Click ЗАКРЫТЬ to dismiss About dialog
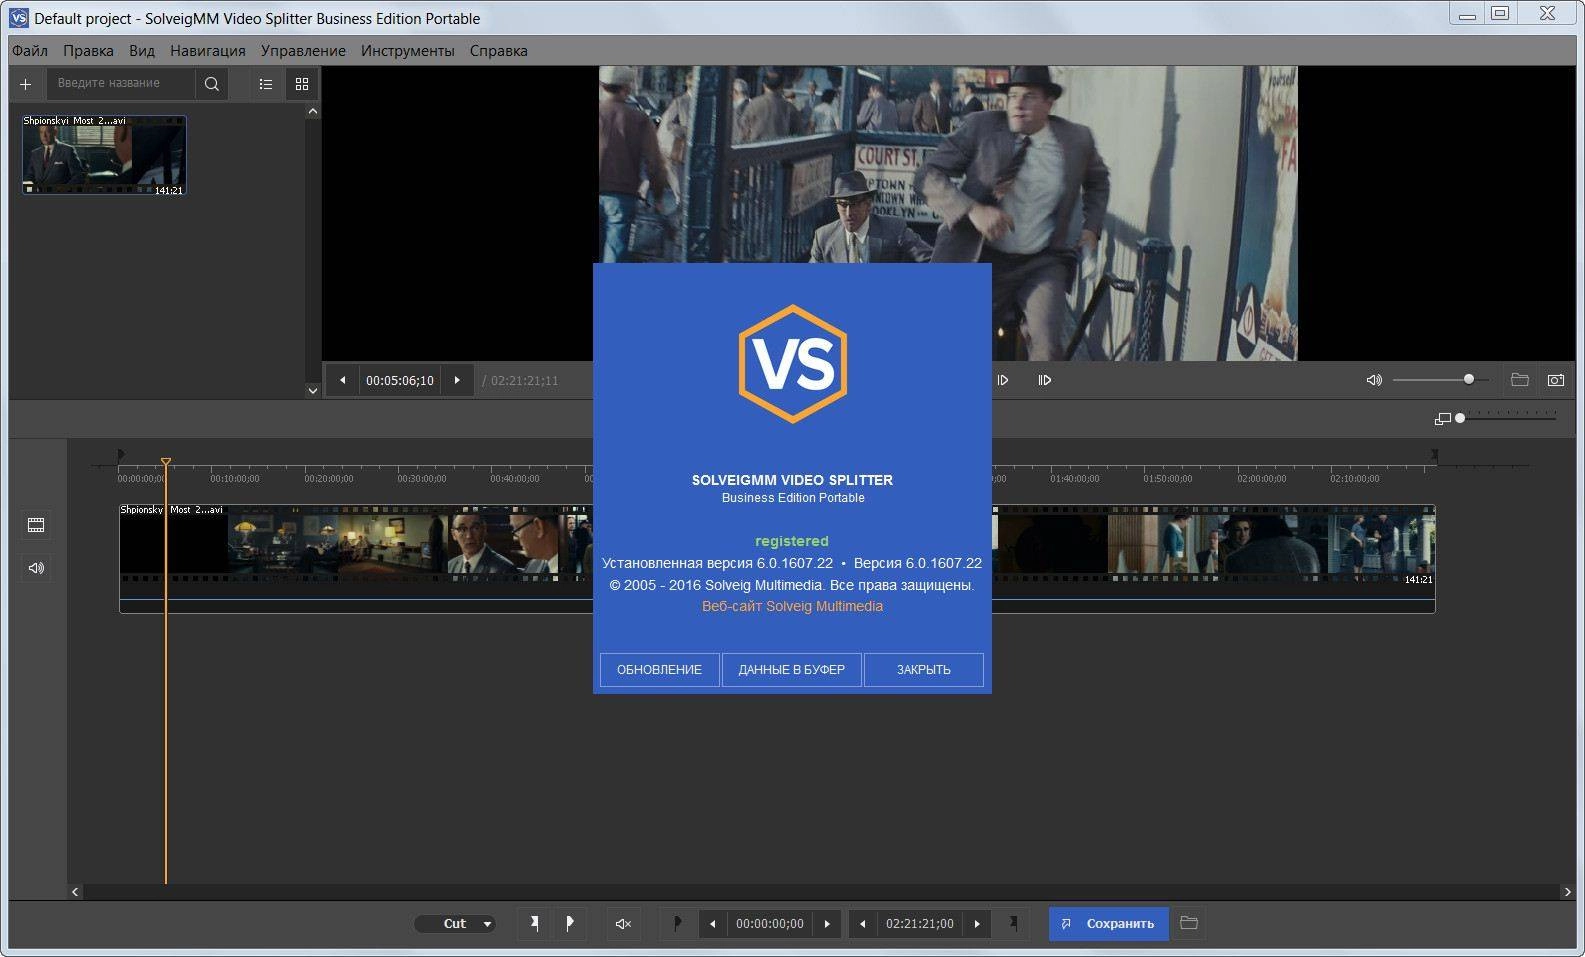 tap(924, 670)
